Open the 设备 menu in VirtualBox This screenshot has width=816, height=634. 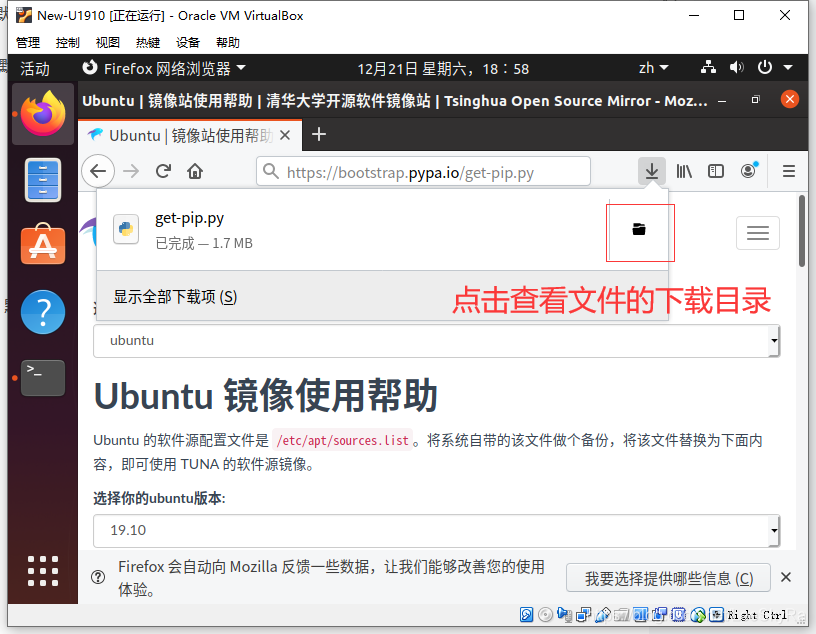click(x=188, y=43)
